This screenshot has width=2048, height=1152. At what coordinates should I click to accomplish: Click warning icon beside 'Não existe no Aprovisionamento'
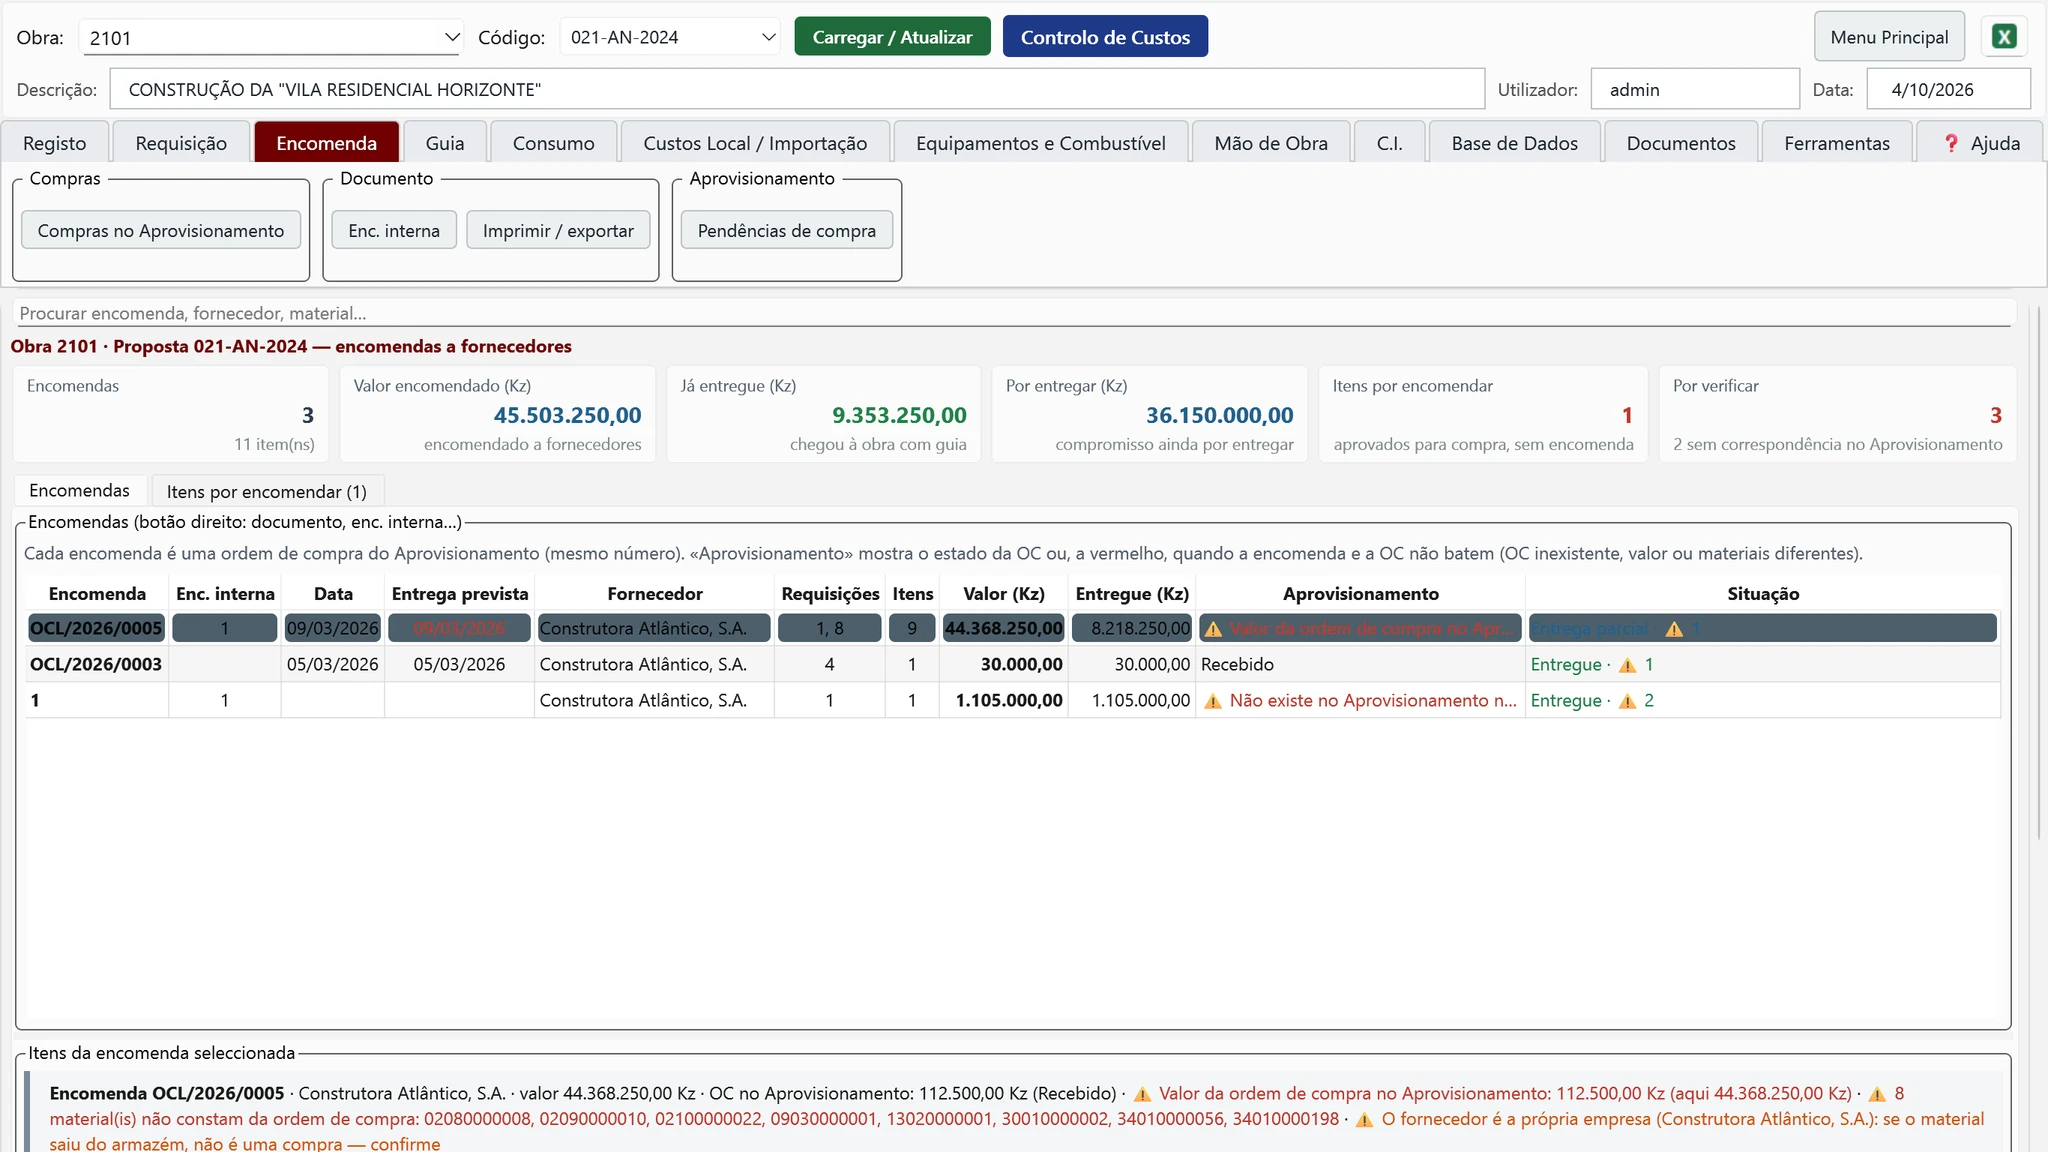click(1212, 701)
